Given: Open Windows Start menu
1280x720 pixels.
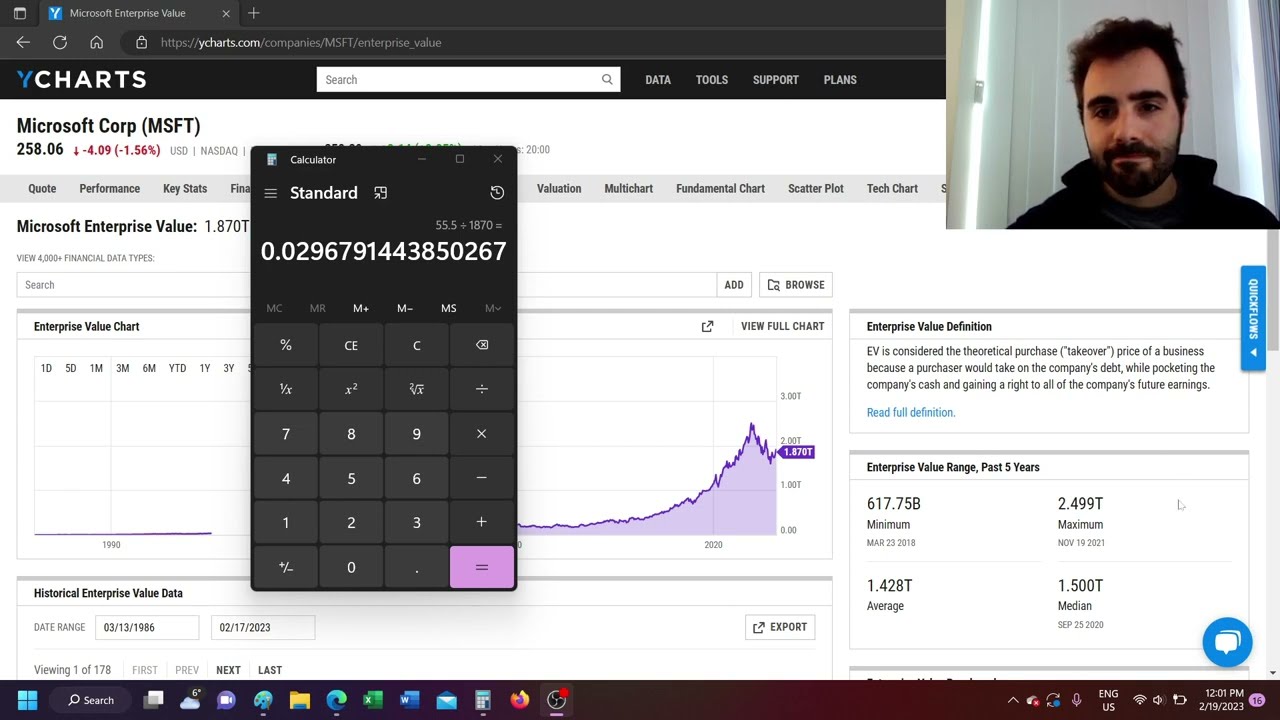Looking at the screenshot, I should [x=27, y=700].
